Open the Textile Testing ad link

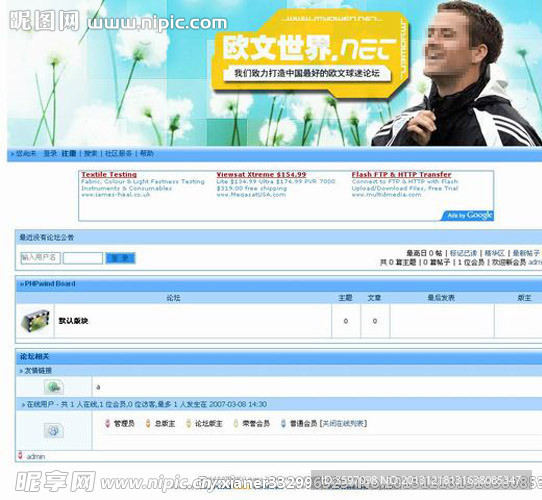[109, 175]
